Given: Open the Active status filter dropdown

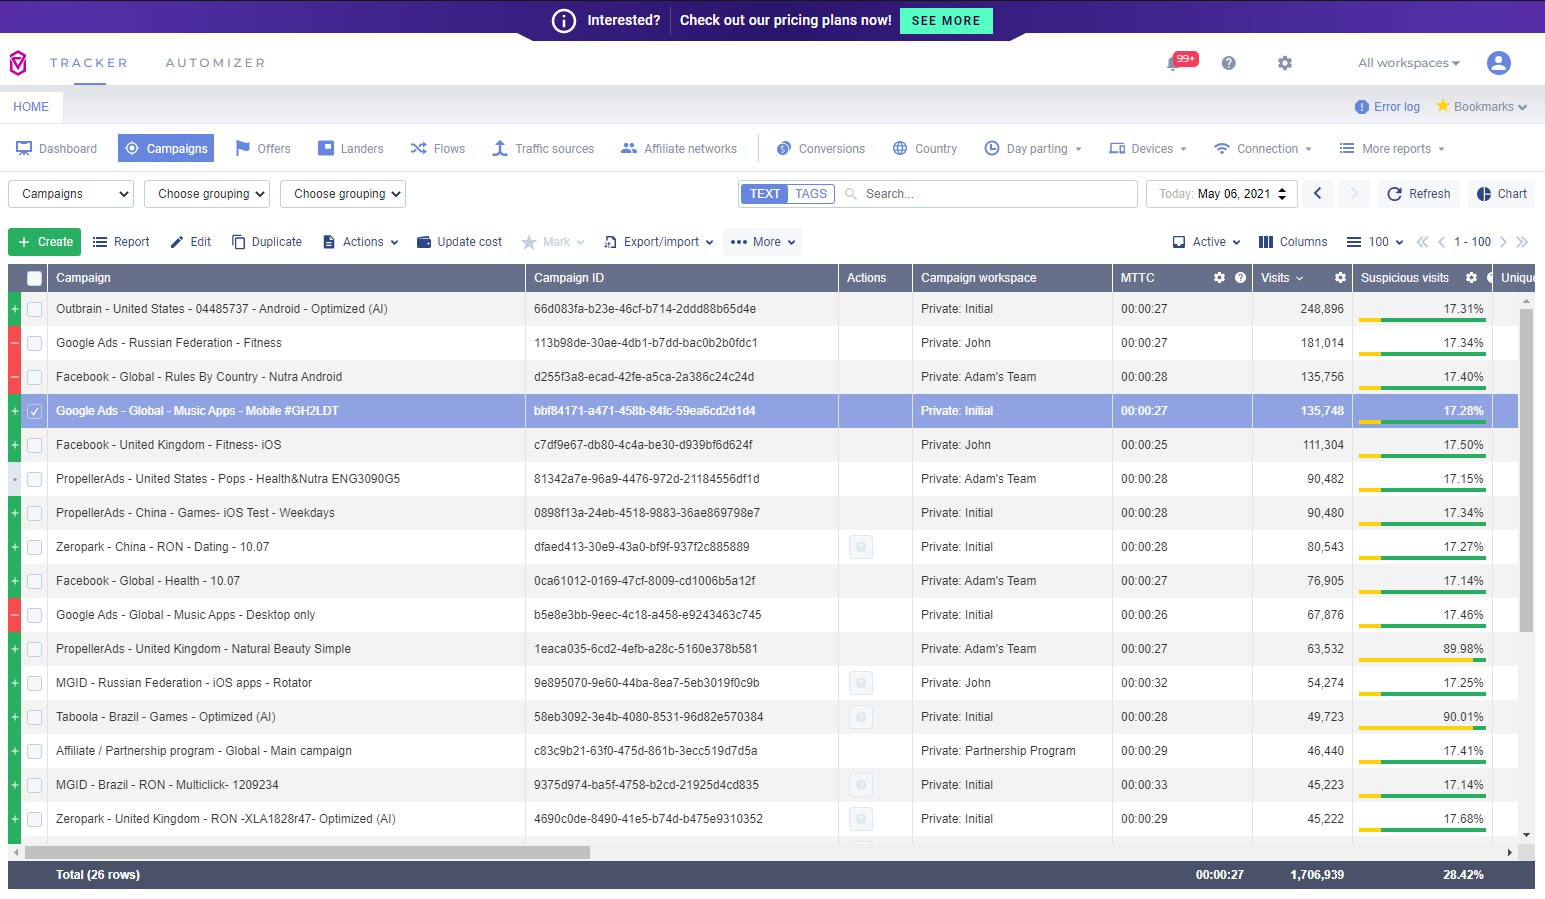Looking at the screenshot, I should 1207,242.
